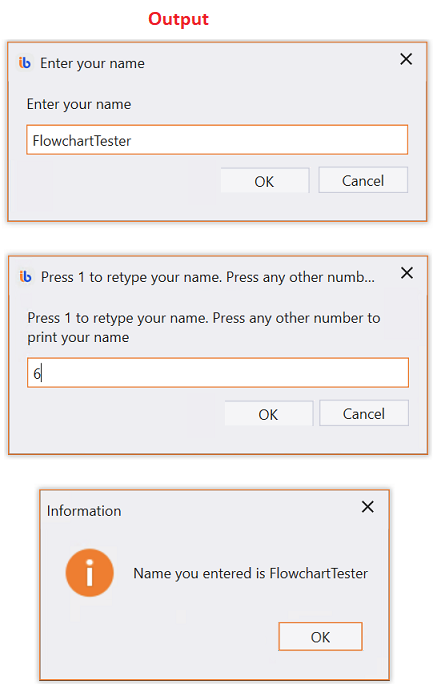
Task: Cancel the retype name prompt dialog
Action: (x=364, y=413)
